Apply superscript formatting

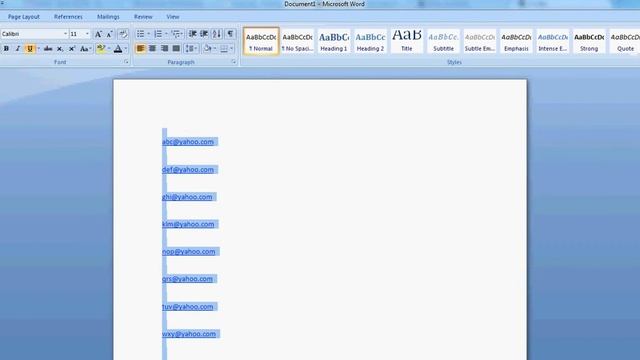pos(71,49)
